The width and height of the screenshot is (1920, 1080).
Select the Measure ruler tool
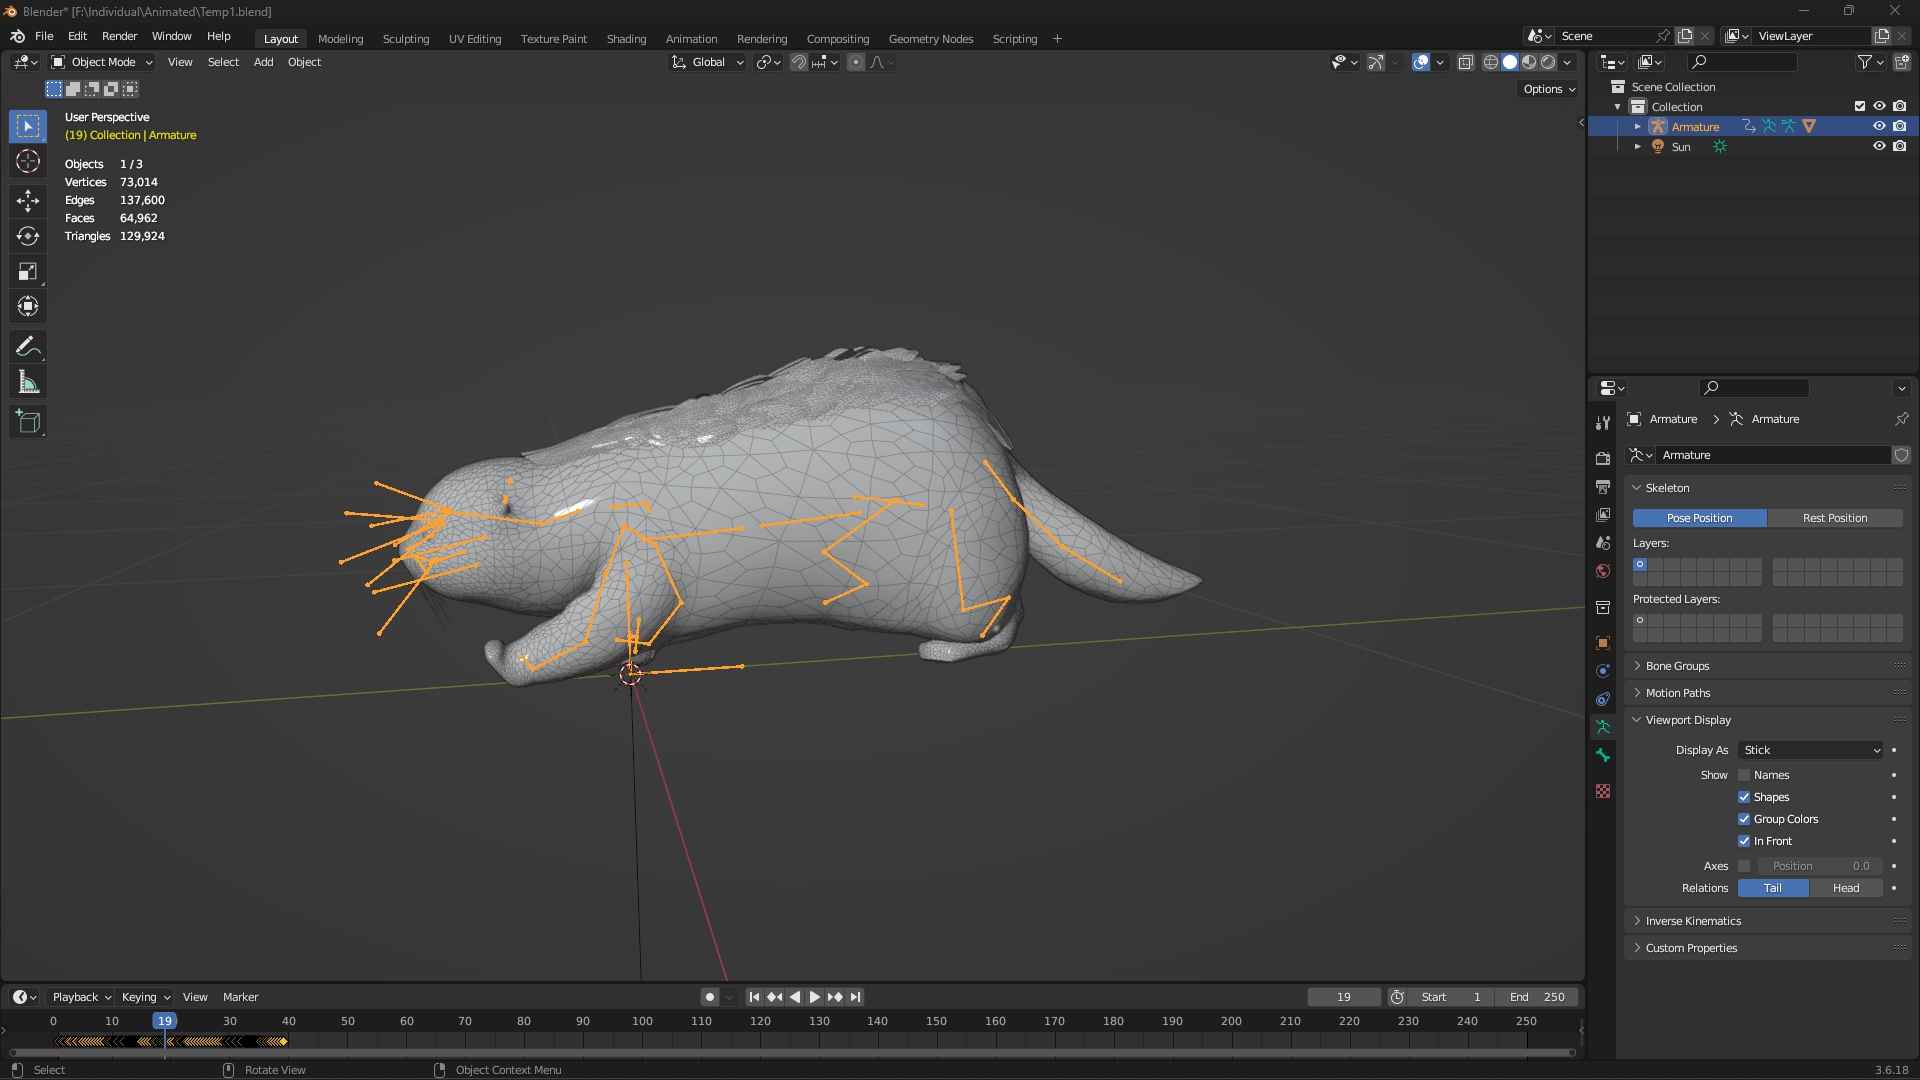click(x=28, y=383)
